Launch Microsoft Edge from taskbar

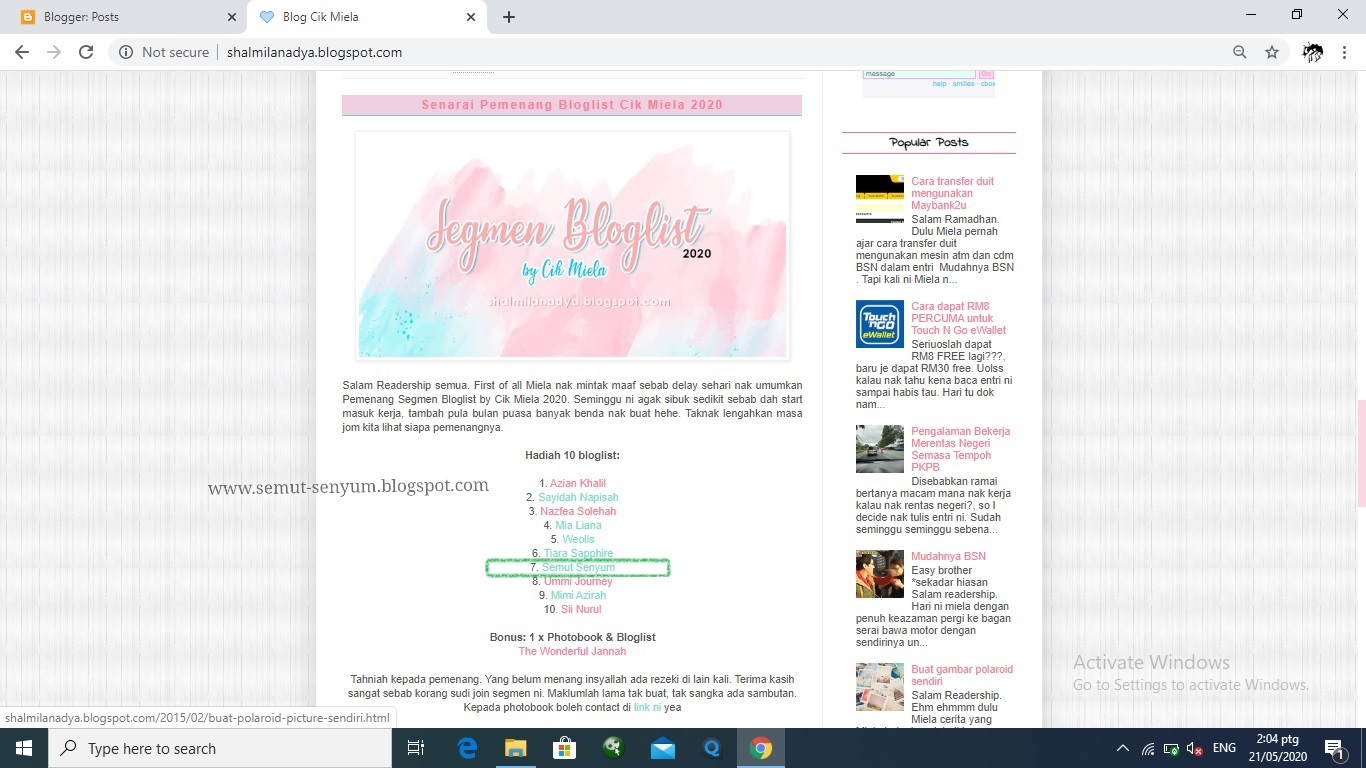click(467, 748)
